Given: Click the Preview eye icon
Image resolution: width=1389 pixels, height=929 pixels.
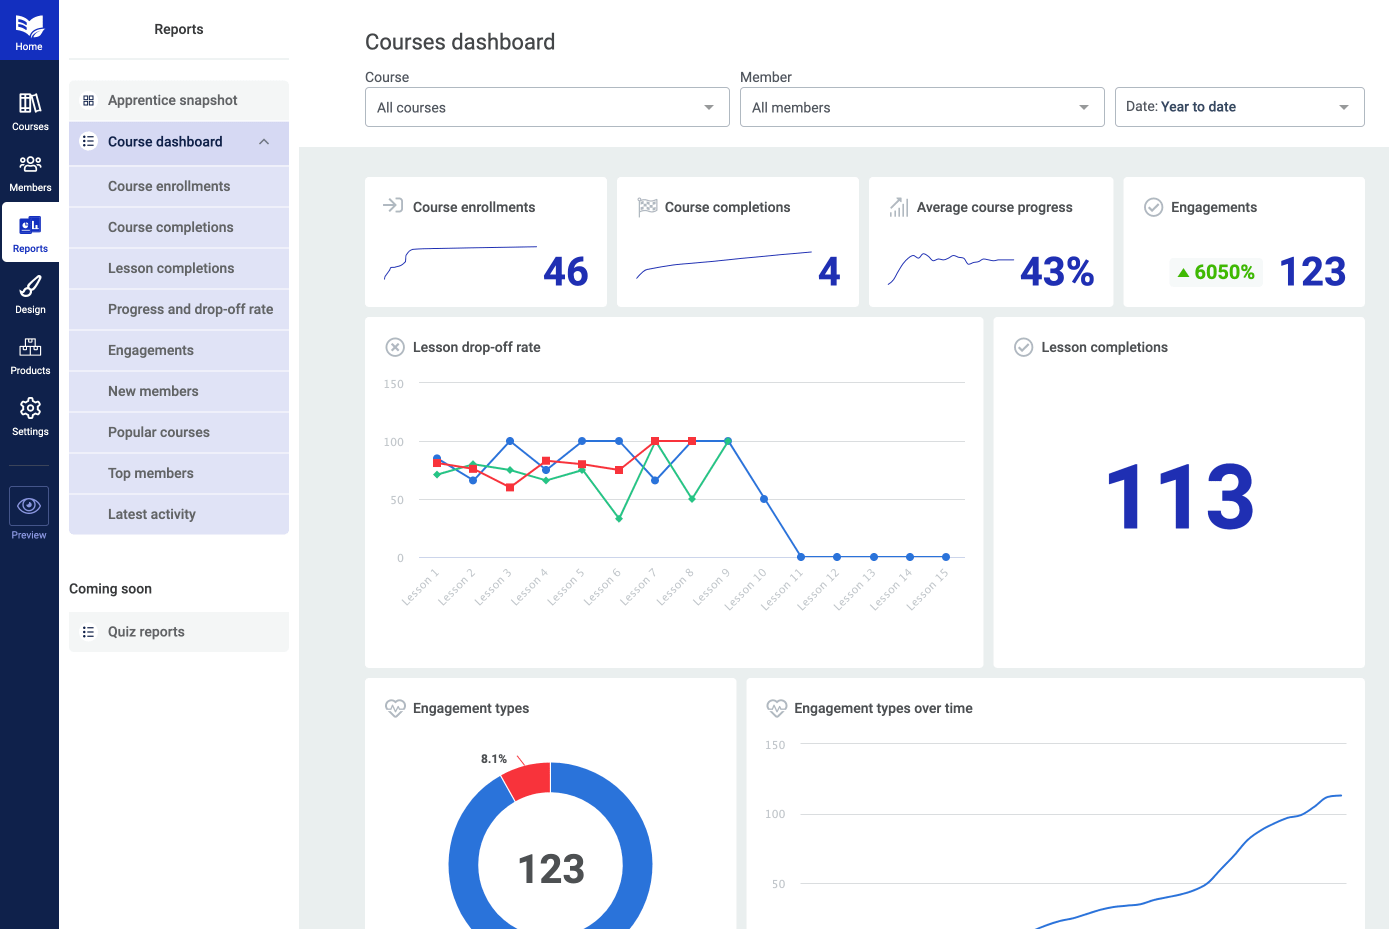Looking at the screenshot, I should click(28, 506).
